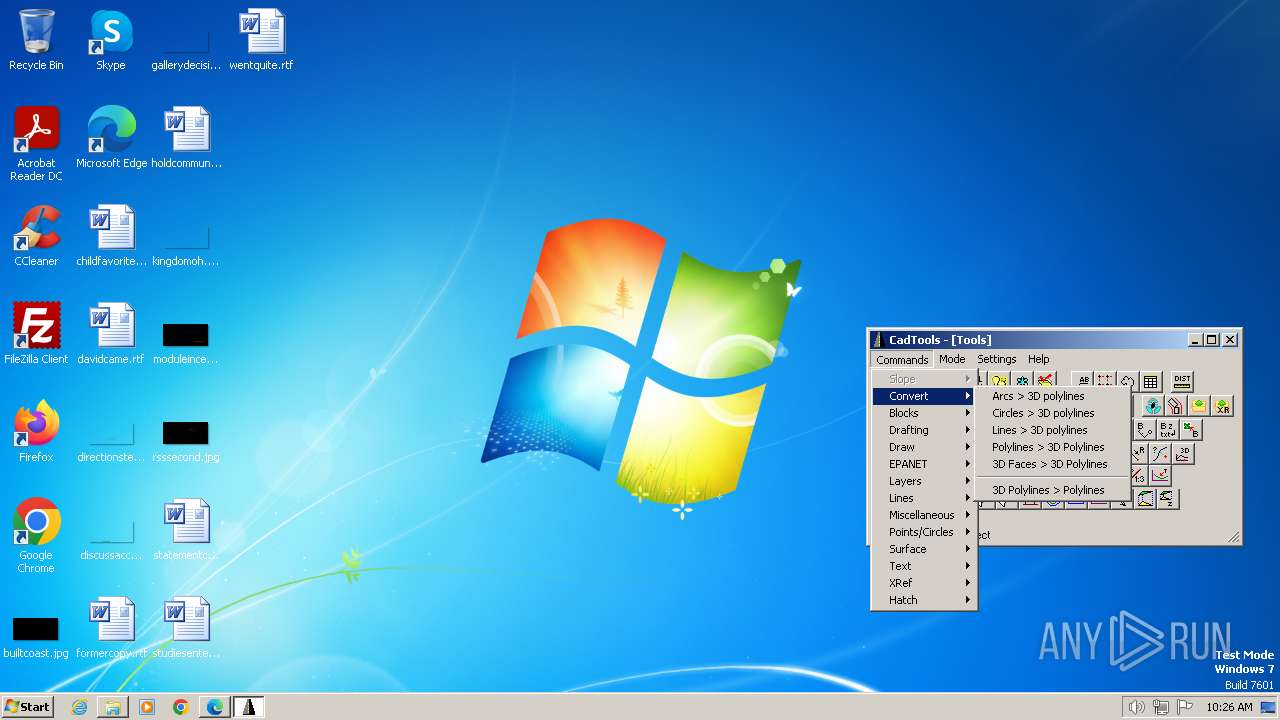
Task: Expand the Text submenu
Action: pos(924,566)
